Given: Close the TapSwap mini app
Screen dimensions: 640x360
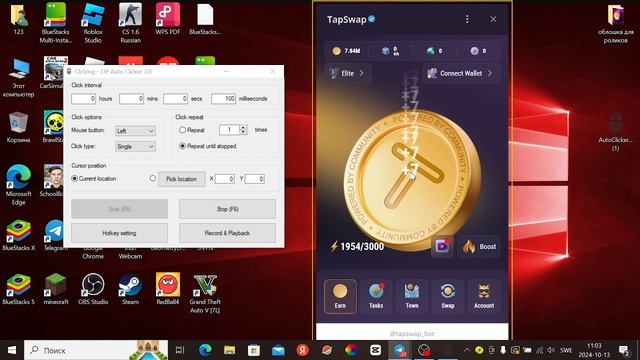Looking at the screenshot, I should [493, 19].
